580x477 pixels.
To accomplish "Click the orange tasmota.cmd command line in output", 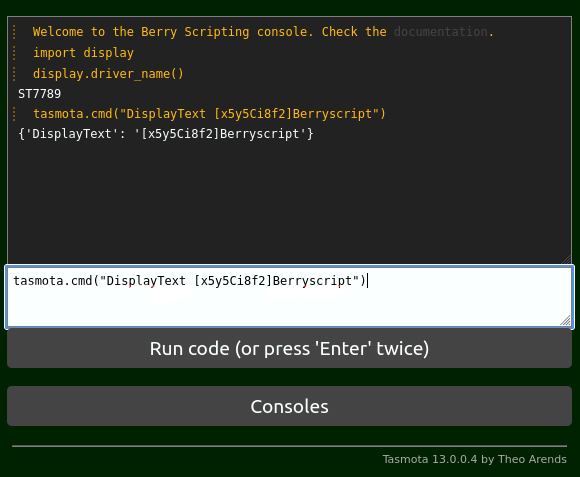I will tap(209, 114).
